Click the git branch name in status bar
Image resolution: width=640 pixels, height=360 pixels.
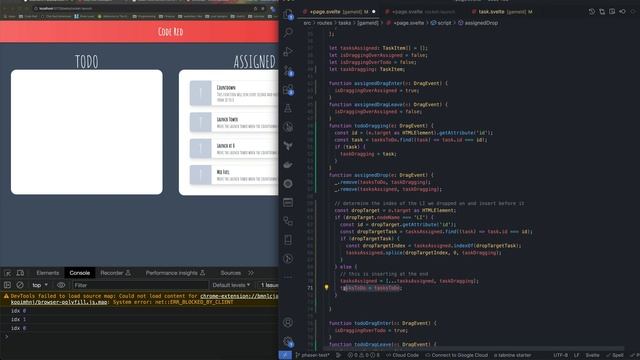(312, 355)
